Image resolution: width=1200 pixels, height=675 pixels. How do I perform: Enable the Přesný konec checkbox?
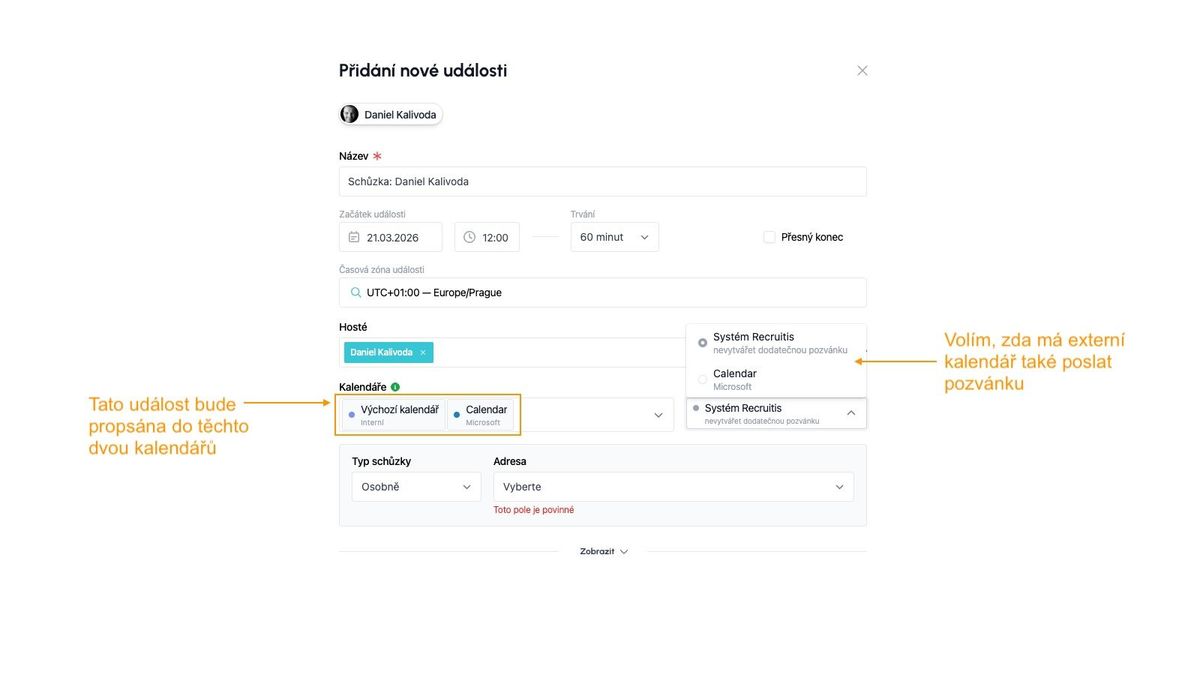click(769, 237)
